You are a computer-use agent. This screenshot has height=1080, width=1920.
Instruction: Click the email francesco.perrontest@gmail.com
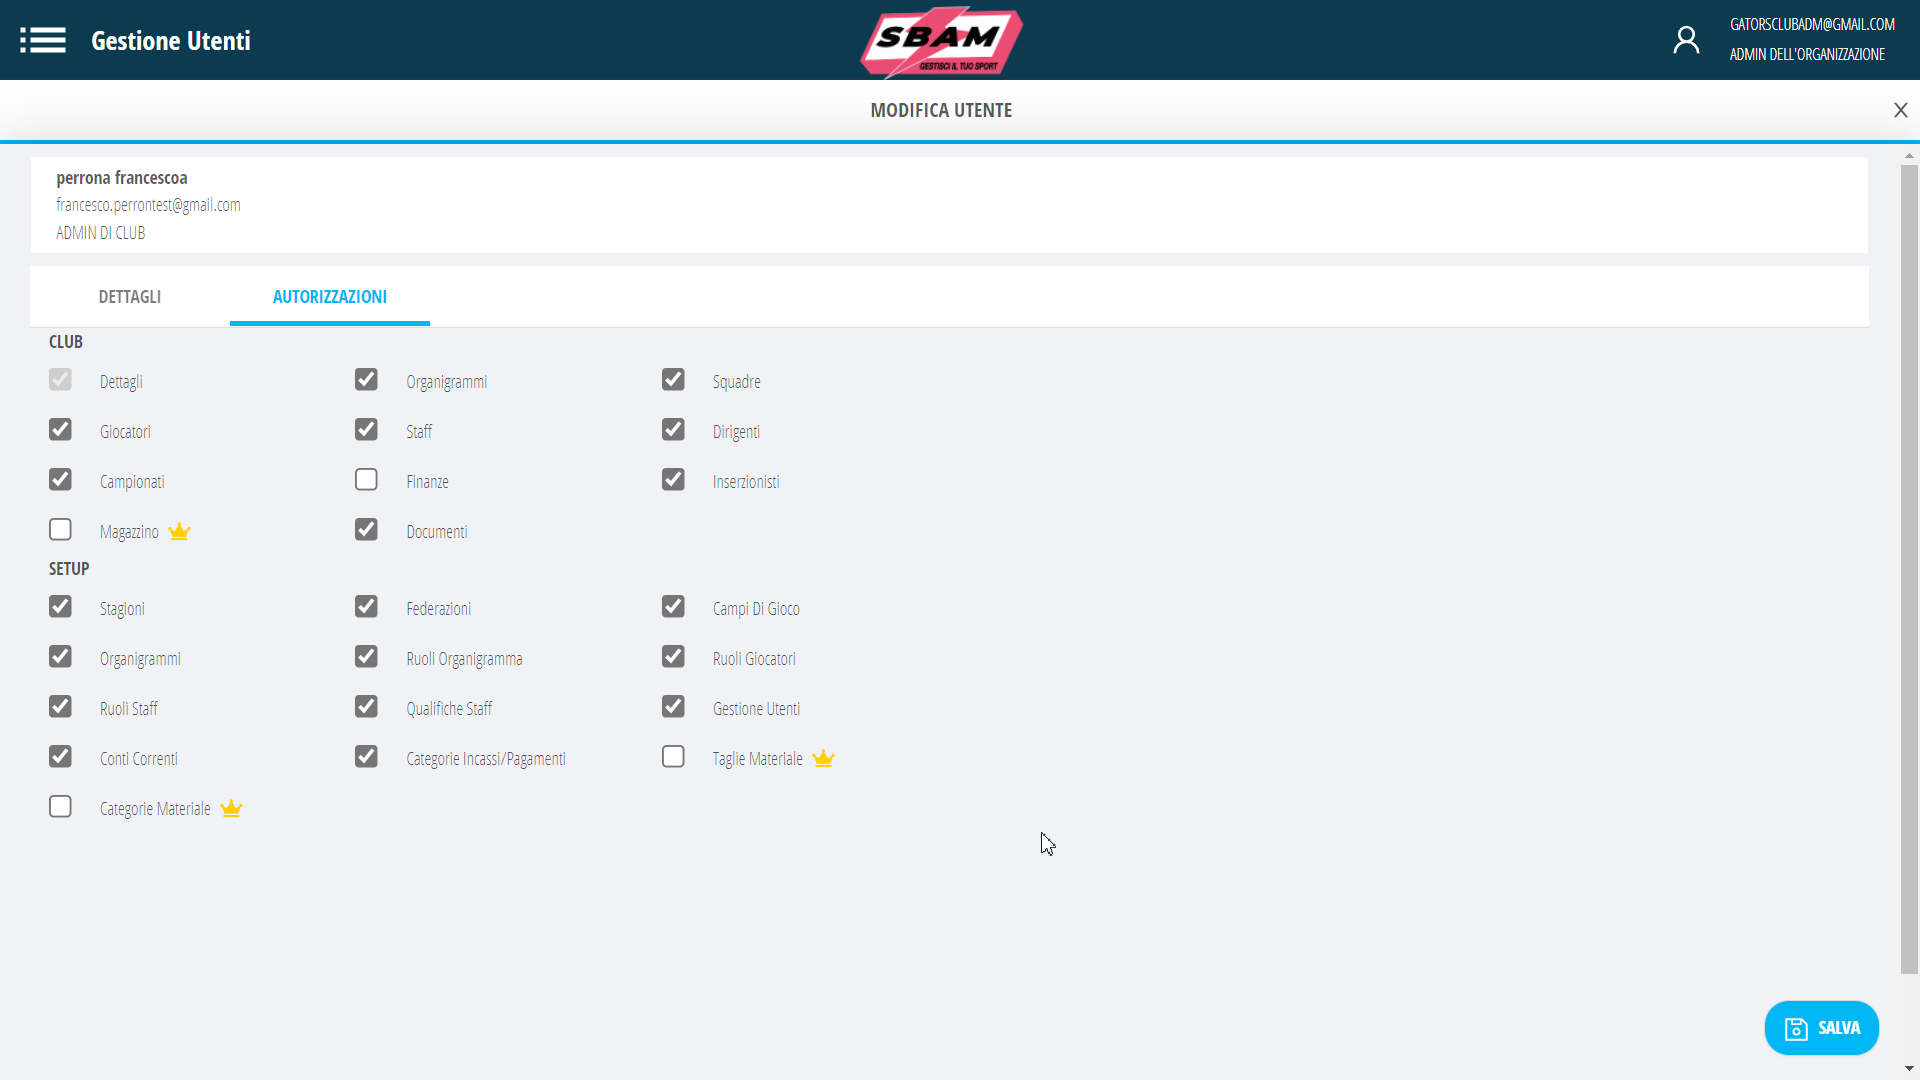click(148, 205)
